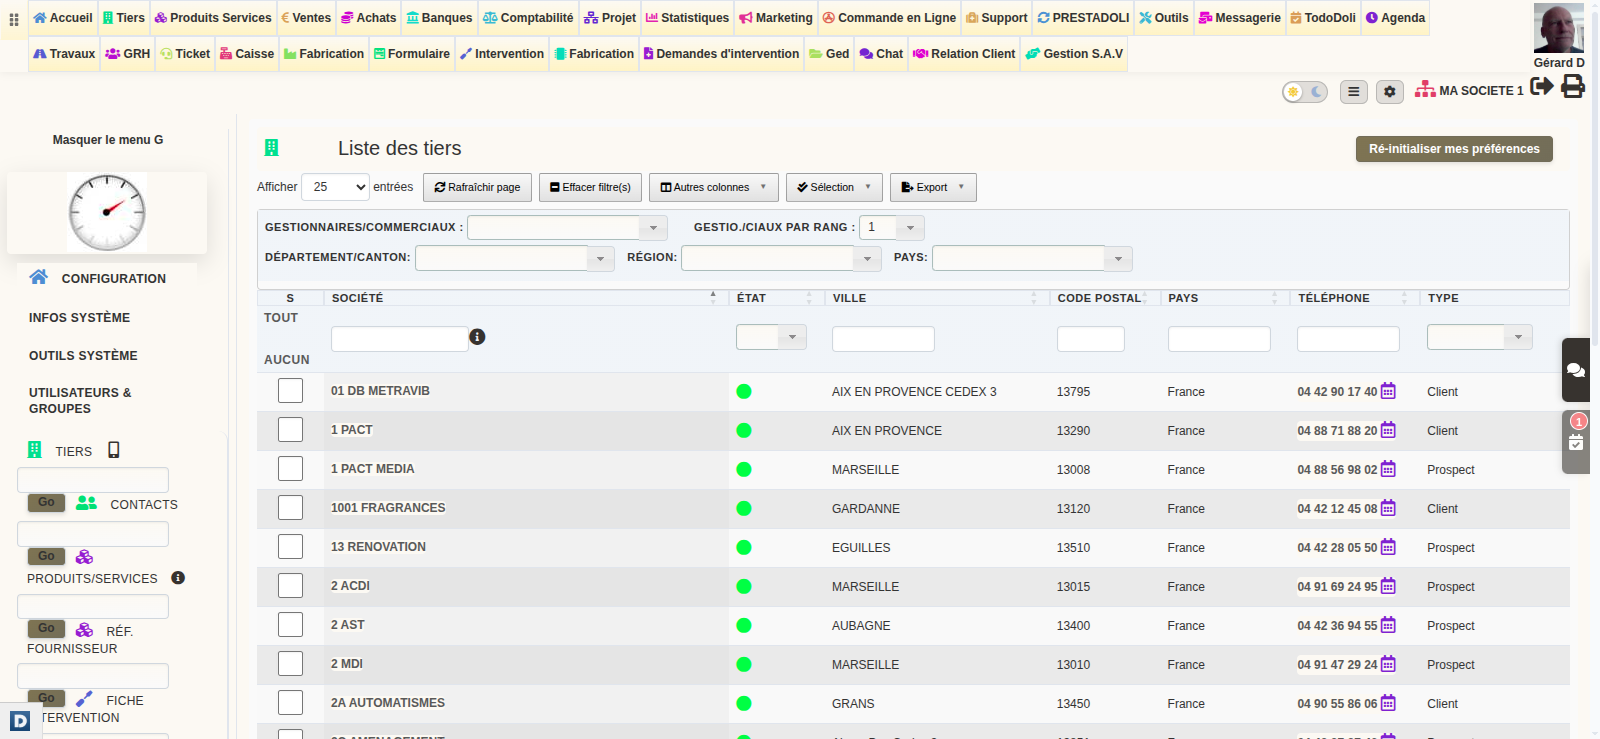Click the Rafraîchir page button
The image size is (1600, 739).
click(x=477, y=187)
